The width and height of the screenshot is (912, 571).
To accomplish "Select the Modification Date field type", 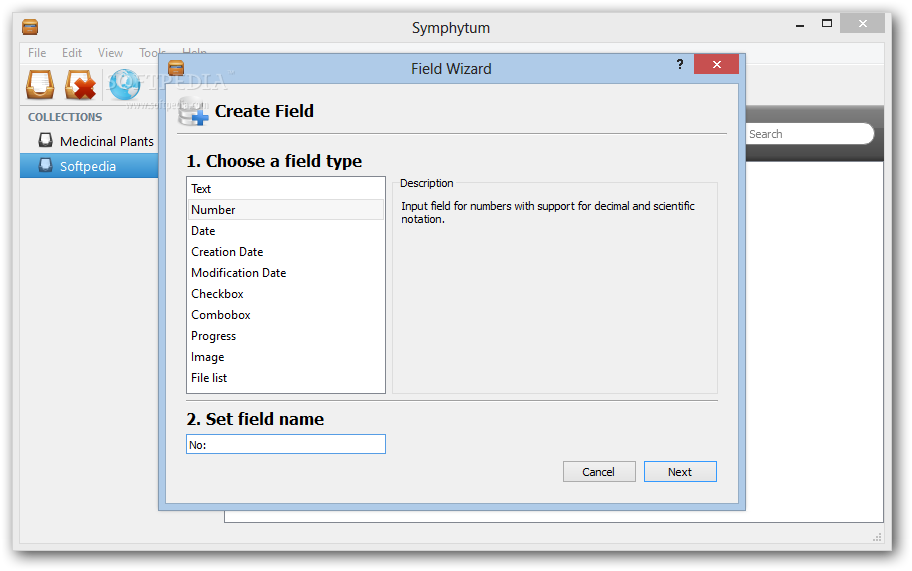I will click(286, 273).
